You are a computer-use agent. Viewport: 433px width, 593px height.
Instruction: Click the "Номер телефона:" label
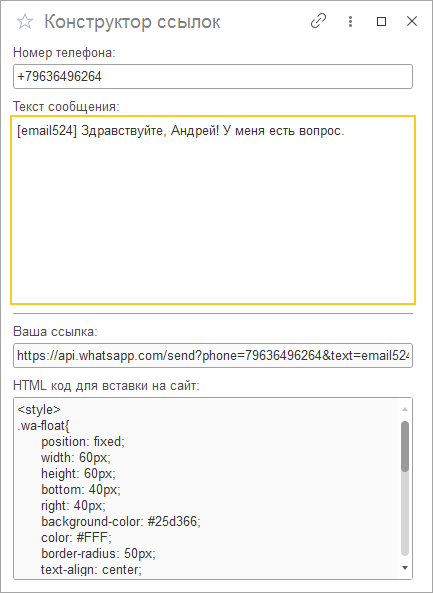tap(64, 53)
